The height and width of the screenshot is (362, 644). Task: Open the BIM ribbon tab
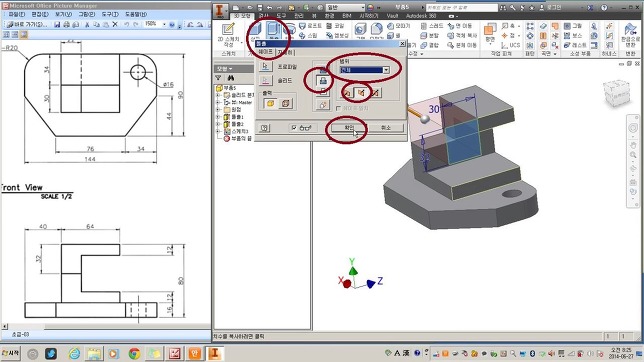[x=347, y=16]
